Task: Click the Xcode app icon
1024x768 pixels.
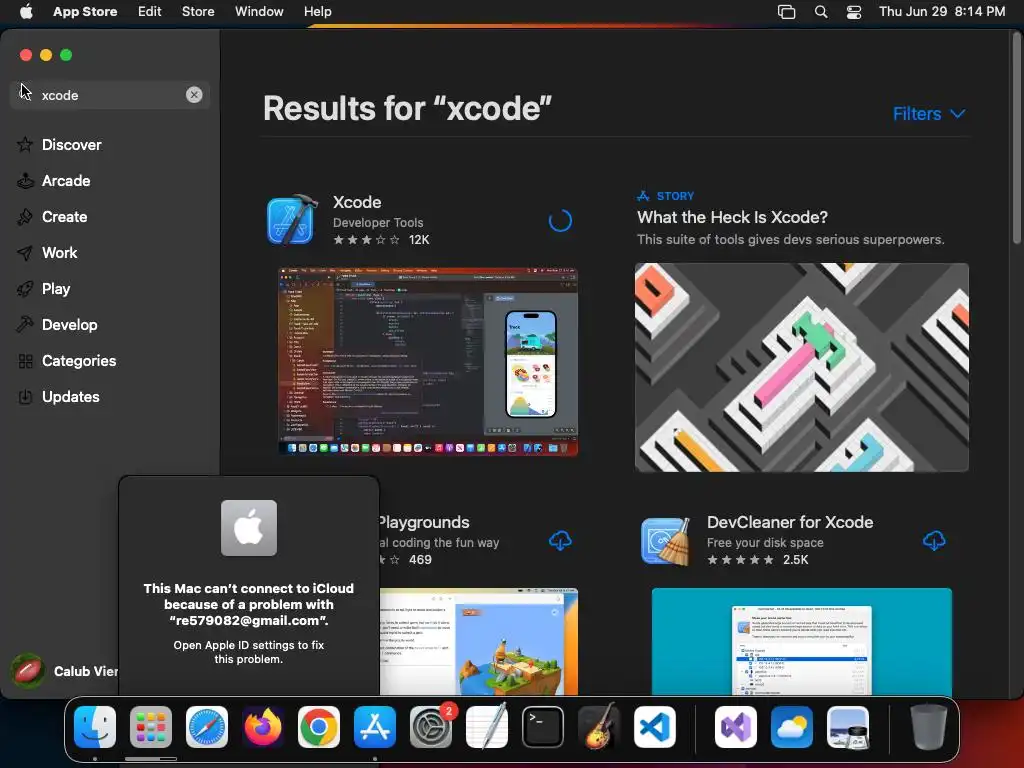Action: coord(291,220)
